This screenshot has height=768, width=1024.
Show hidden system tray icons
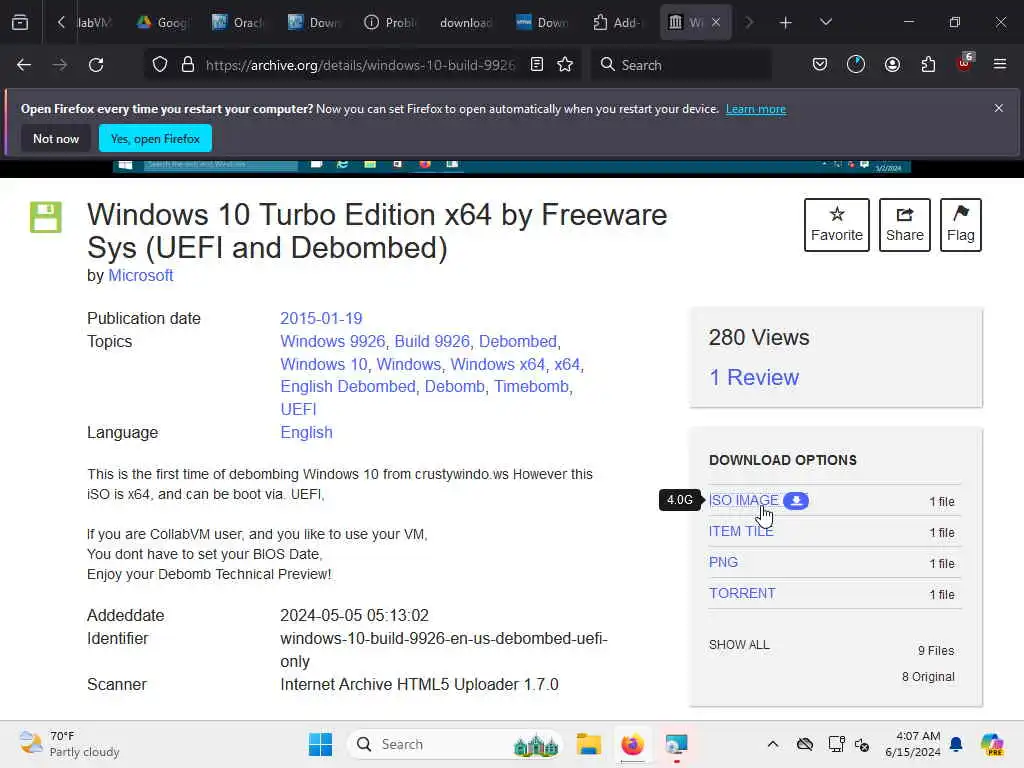tap(773, 744)
